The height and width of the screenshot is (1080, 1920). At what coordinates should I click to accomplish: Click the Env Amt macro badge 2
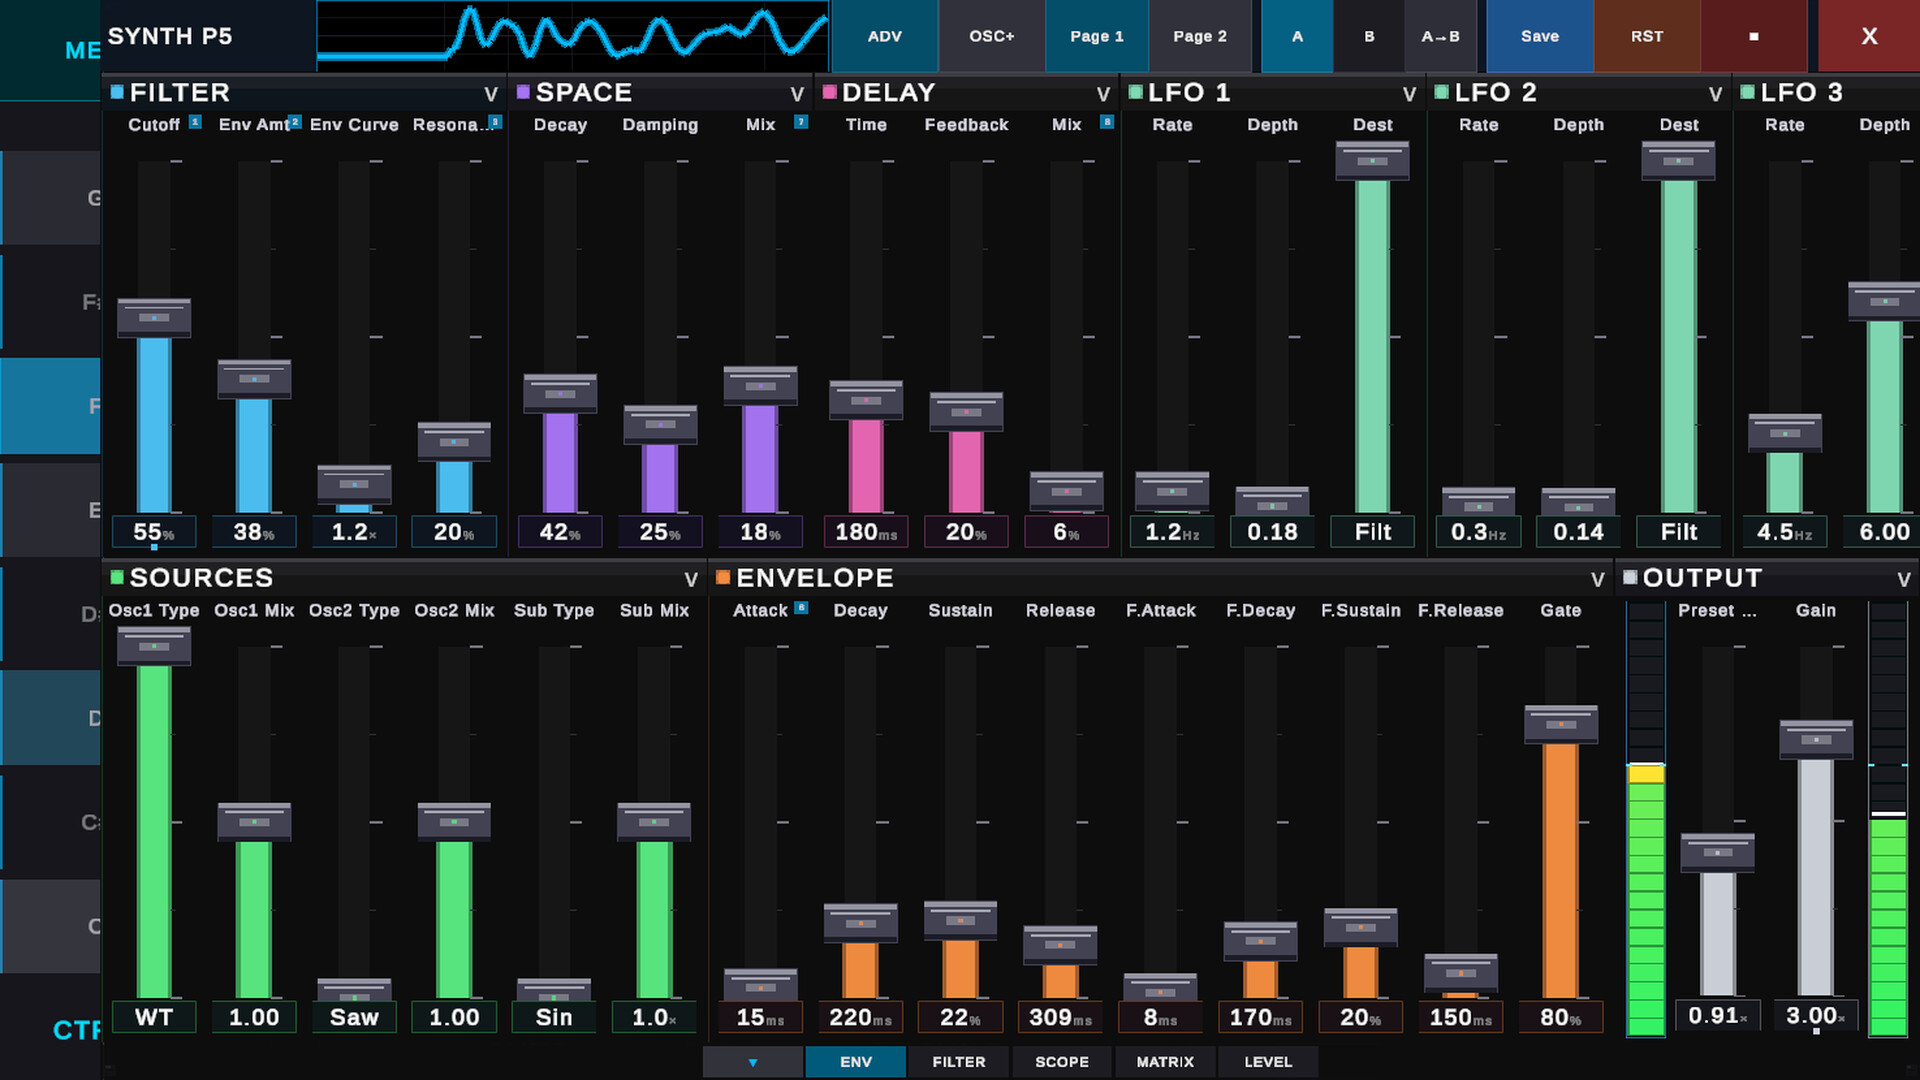click(295, 122)
